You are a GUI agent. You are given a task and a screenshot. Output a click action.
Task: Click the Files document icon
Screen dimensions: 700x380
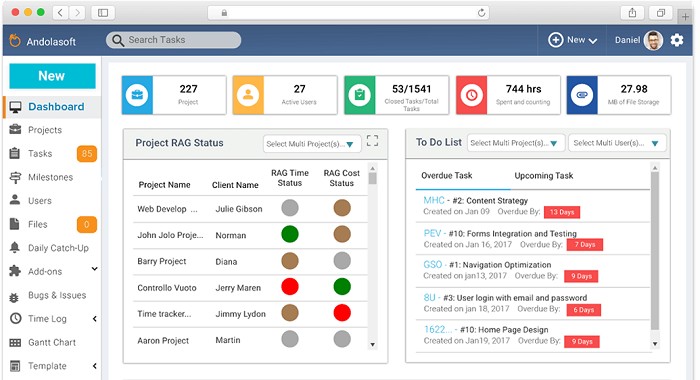(15, 224)
